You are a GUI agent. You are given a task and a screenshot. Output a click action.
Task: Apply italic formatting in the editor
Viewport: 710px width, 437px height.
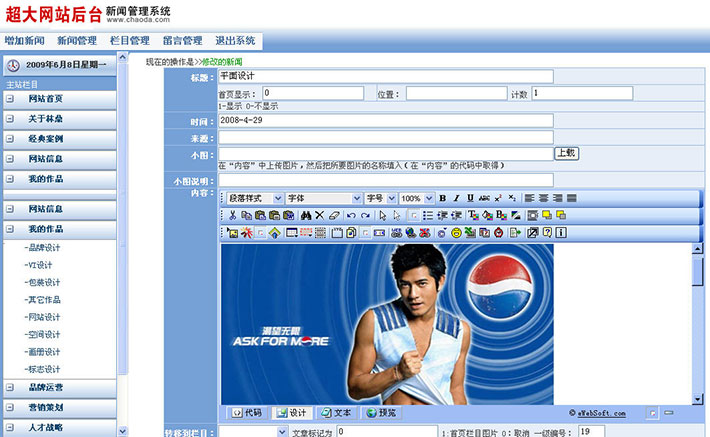point(455,198)
